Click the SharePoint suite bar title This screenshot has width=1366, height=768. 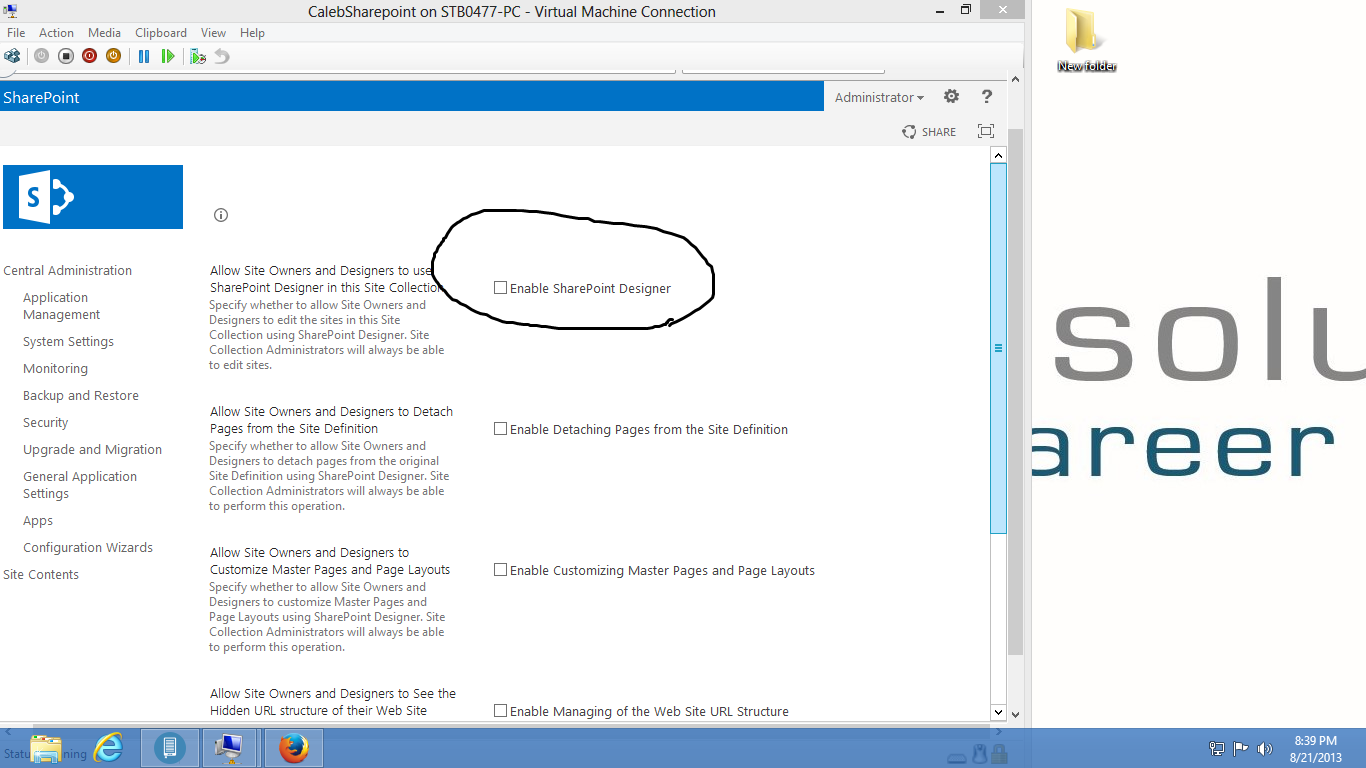(41, 97)
